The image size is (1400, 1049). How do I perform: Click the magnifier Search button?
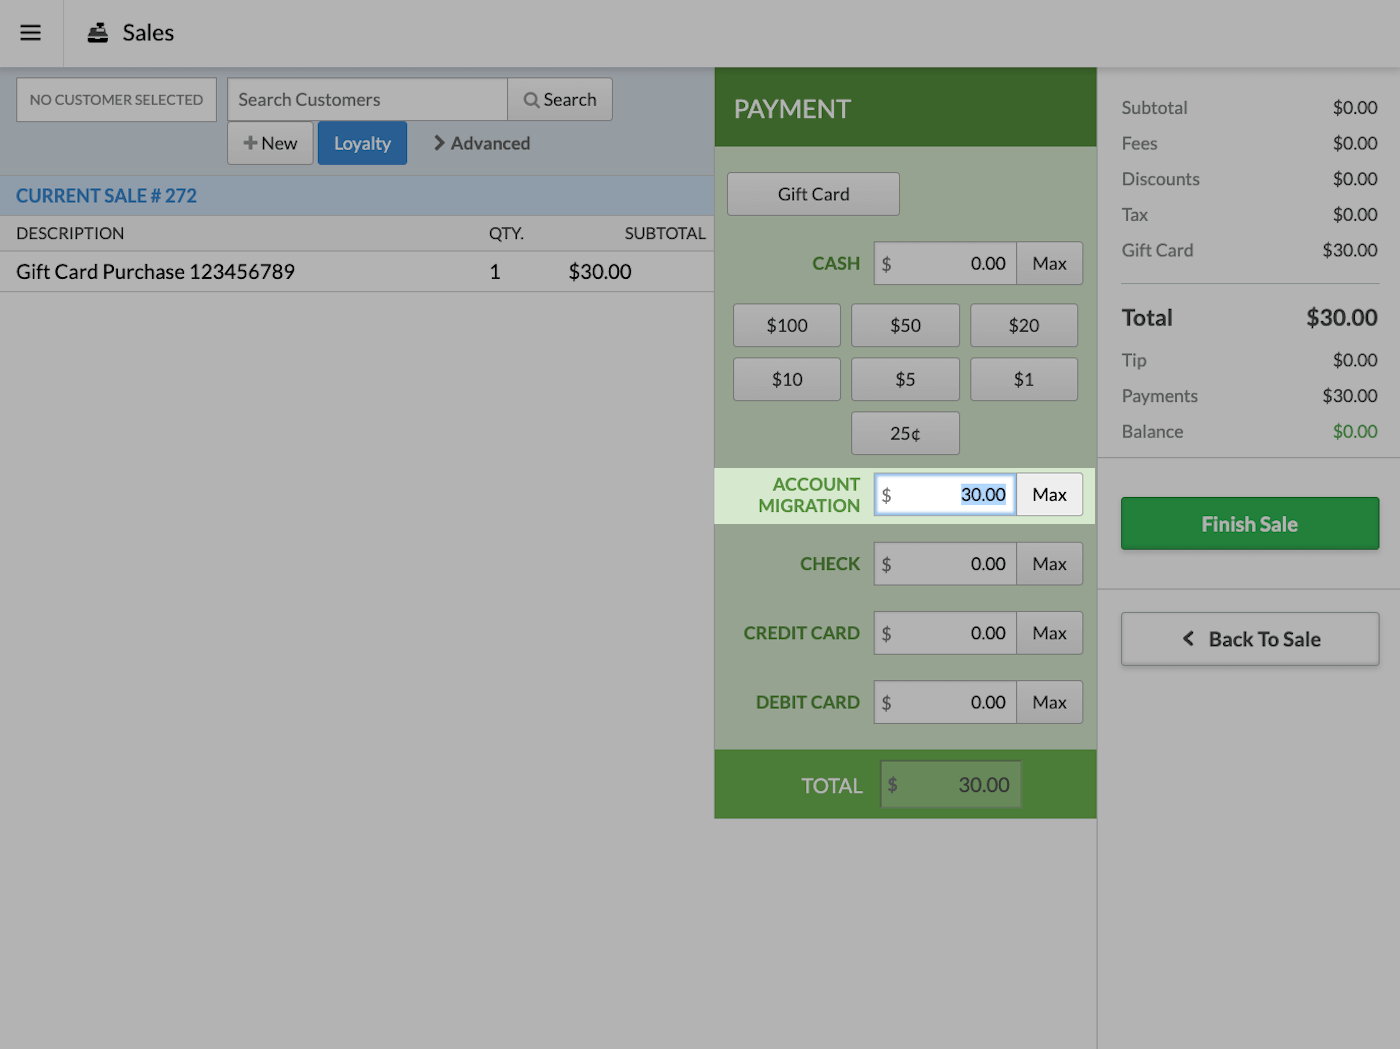coord(560,99)
